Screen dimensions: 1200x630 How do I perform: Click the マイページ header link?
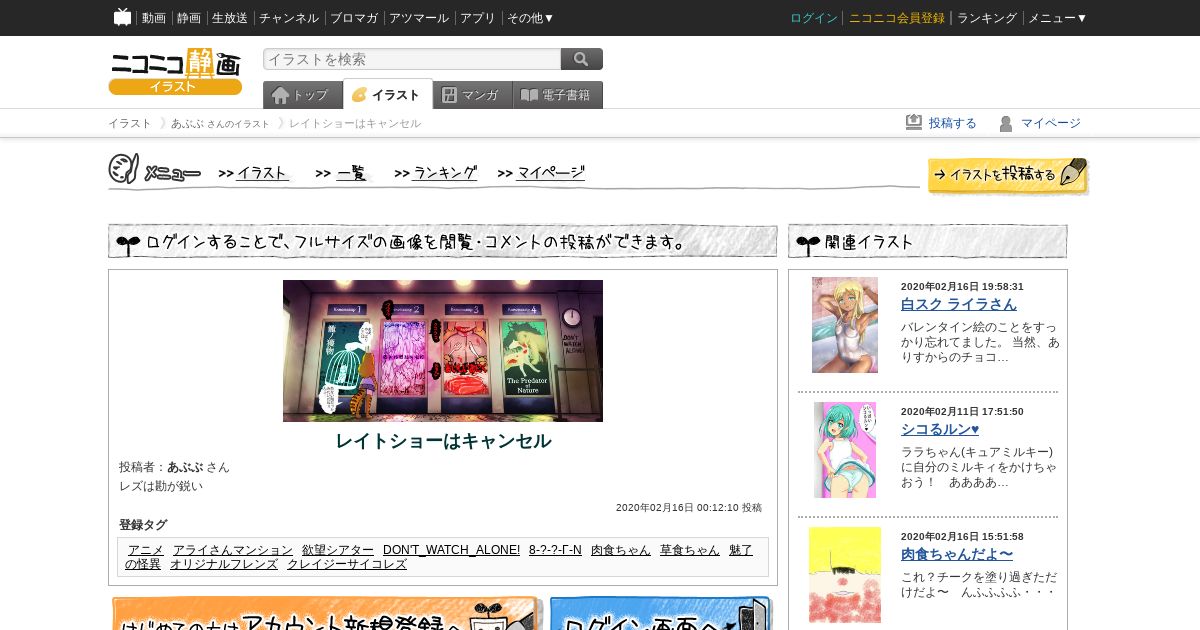(1051, 123)
